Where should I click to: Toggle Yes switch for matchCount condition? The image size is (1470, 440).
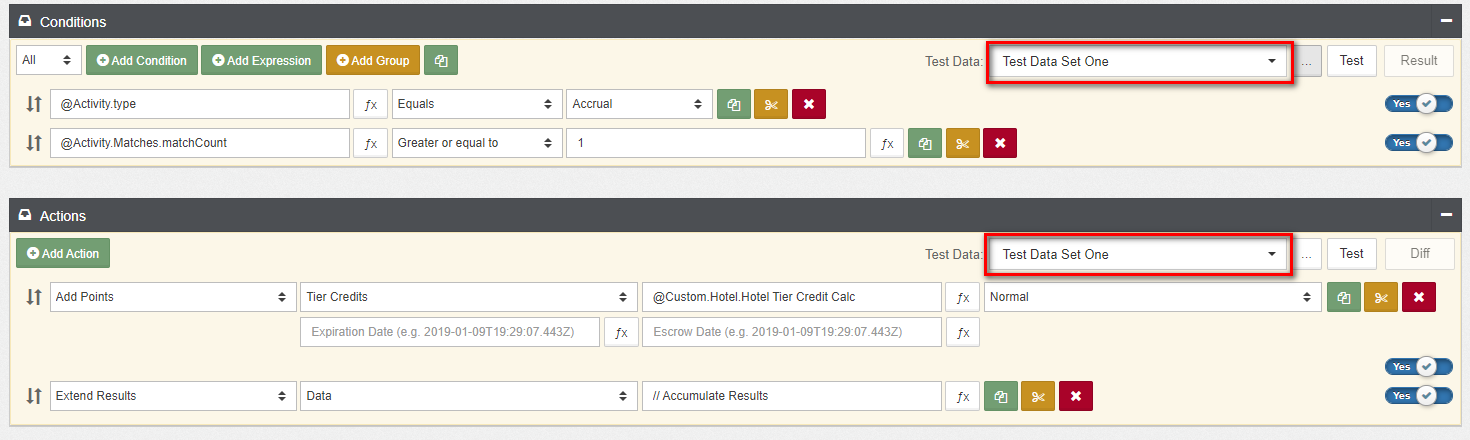pos(1417,143)
